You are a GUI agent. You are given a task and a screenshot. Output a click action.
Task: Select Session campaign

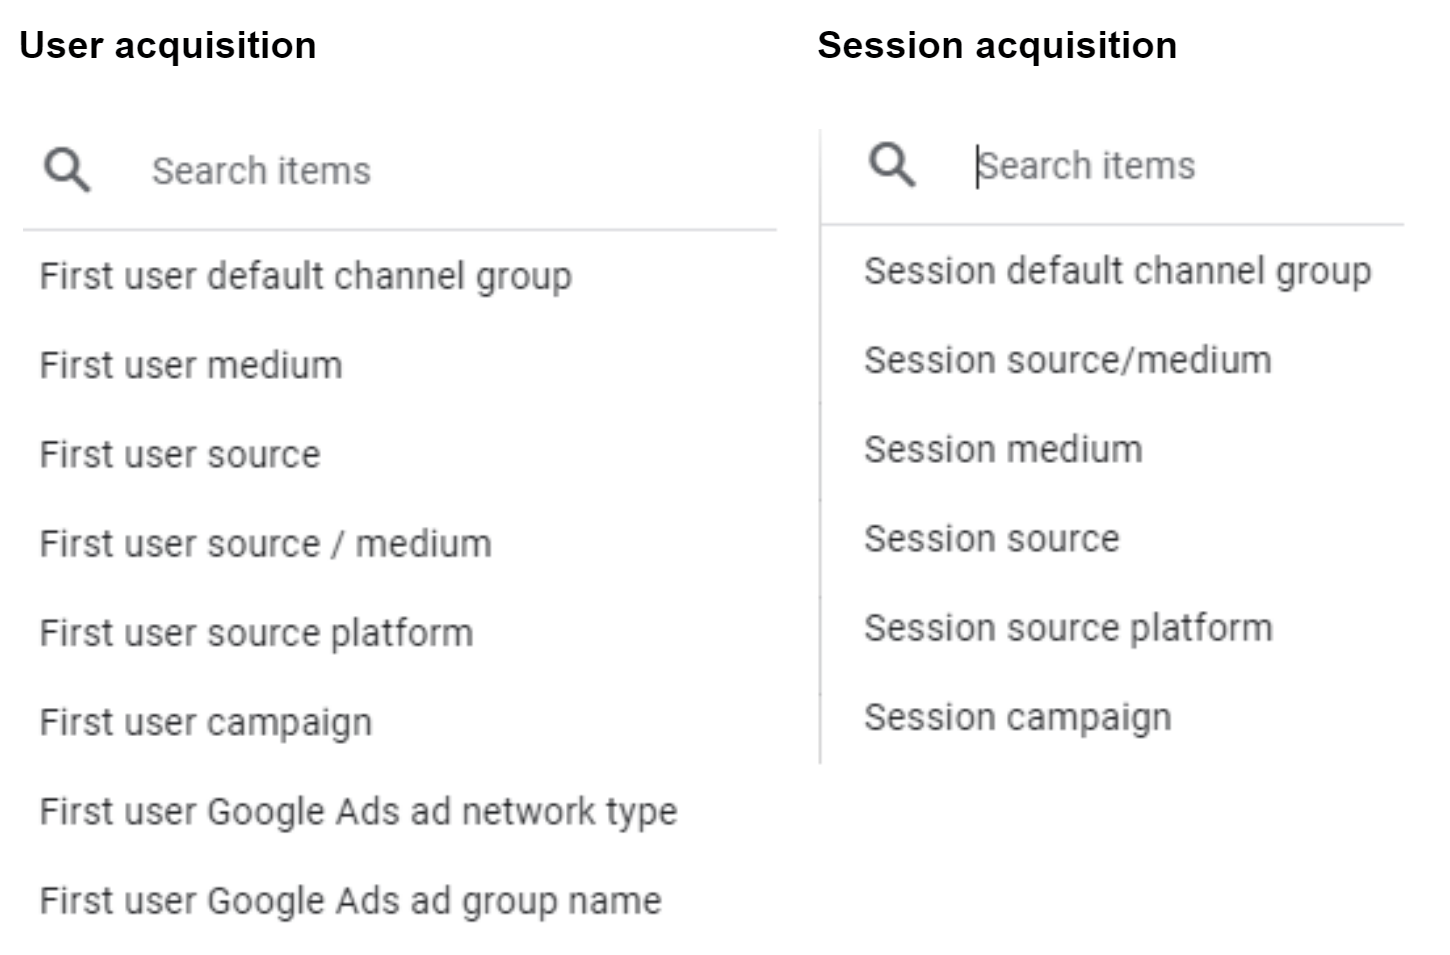pyautogui.click(x=1018, y=716)
